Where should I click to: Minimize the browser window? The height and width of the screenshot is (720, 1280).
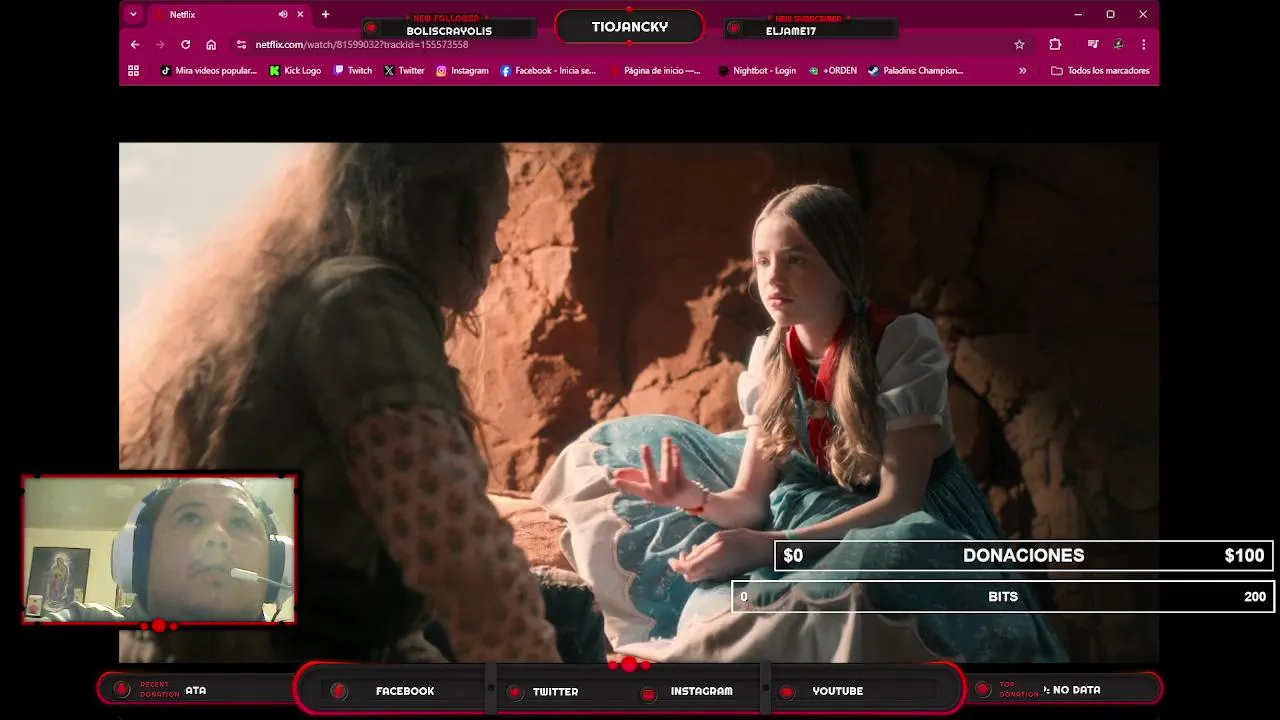(1078, 15)
